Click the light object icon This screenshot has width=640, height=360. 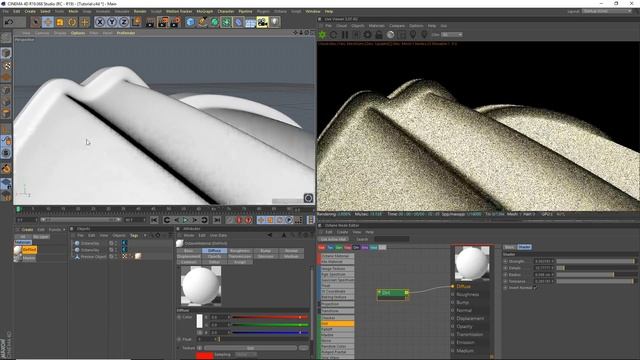(x=275, y=22)
